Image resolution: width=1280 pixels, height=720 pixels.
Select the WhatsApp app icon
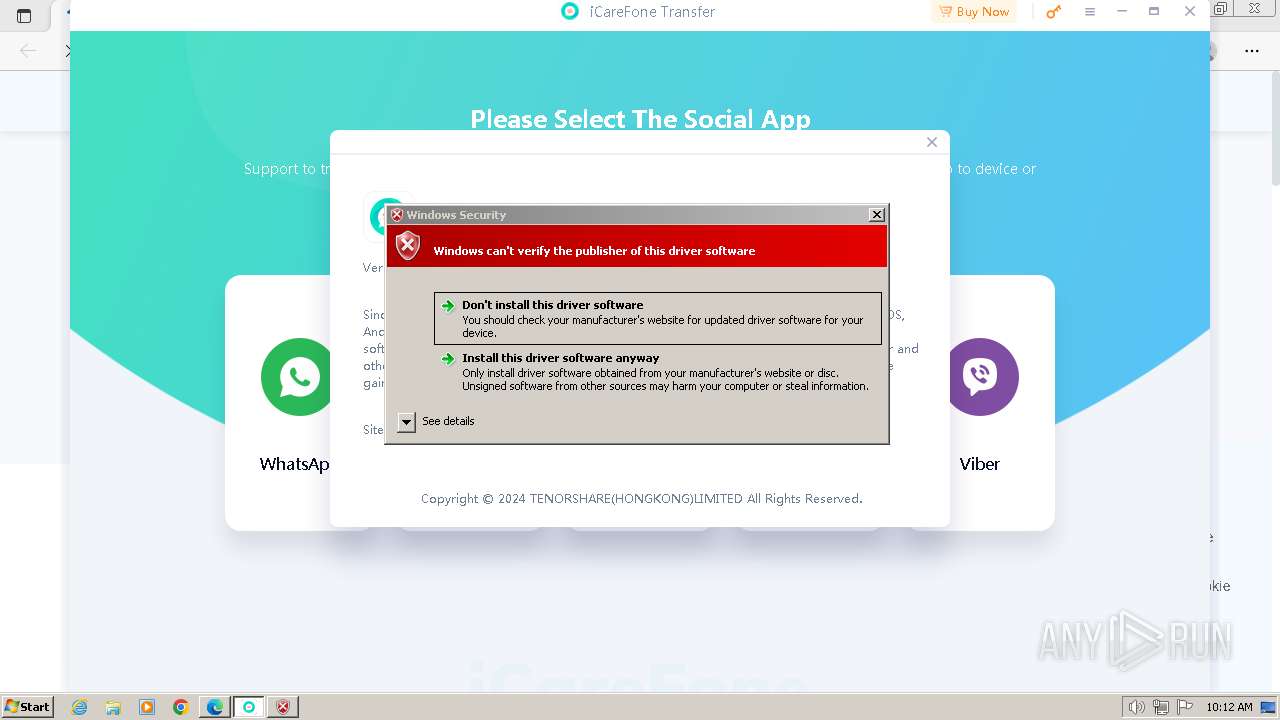coord(297,377)
